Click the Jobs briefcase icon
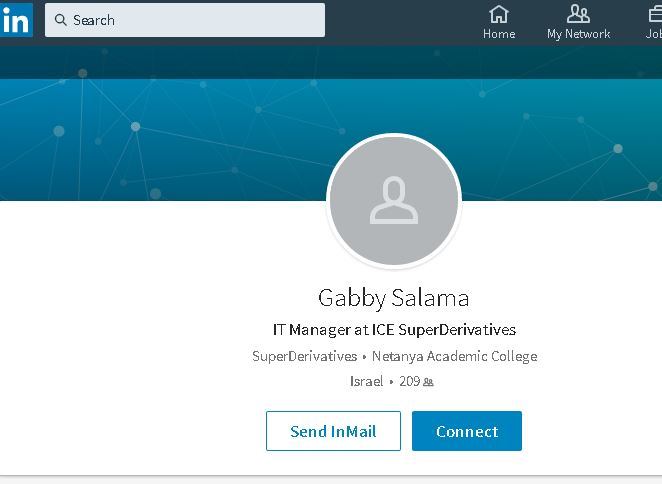This screenshot has width=662, height=484. pos(655,14)
